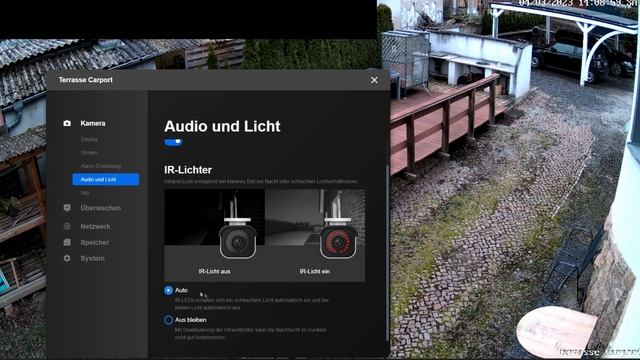Expand the System section
This screenshot has height=360, width=640.
[x=92, y=258]
